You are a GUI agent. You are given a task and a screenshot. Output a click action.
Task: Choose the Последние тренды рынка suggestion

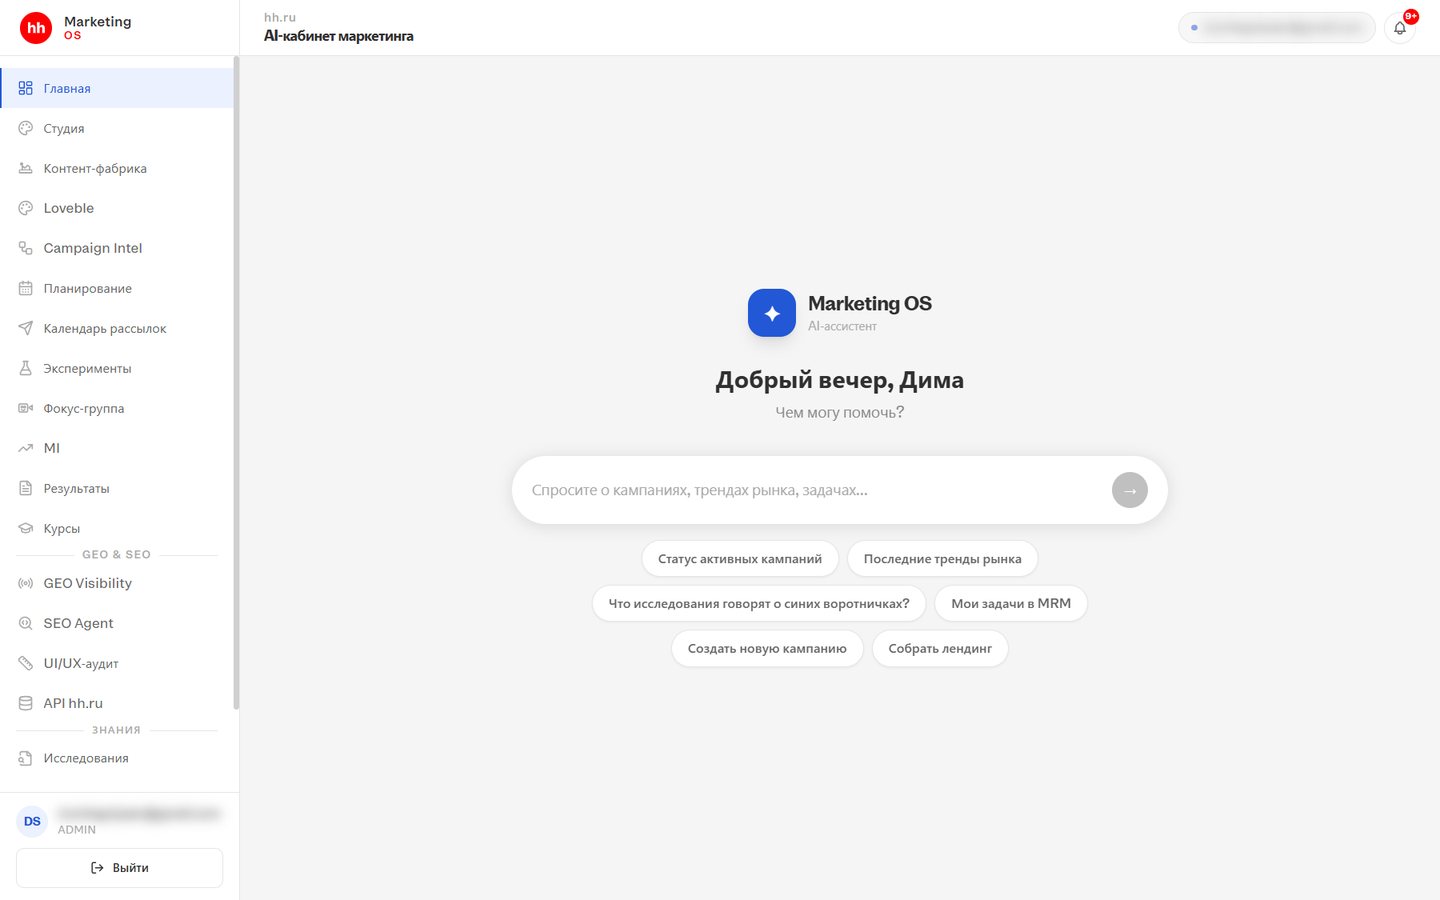(942, 559)
